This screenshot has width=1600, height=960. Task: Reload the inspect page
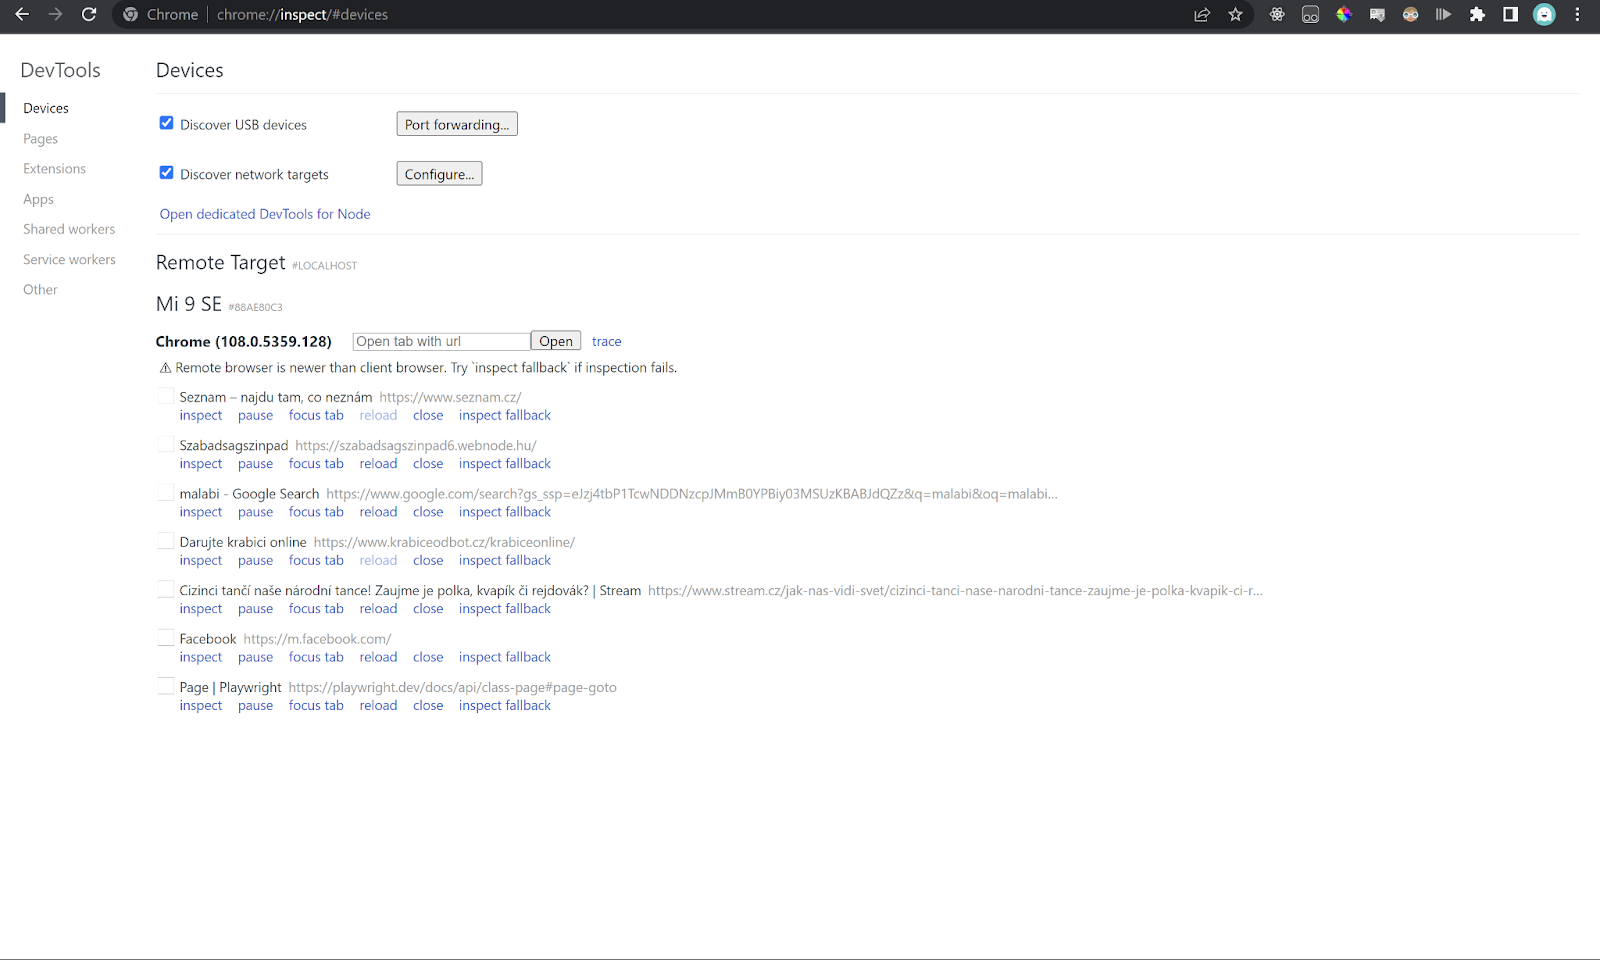point(89,14)
